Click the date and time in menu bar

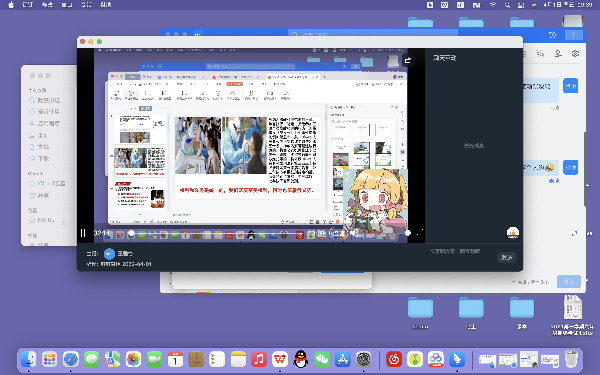point(568,5)
